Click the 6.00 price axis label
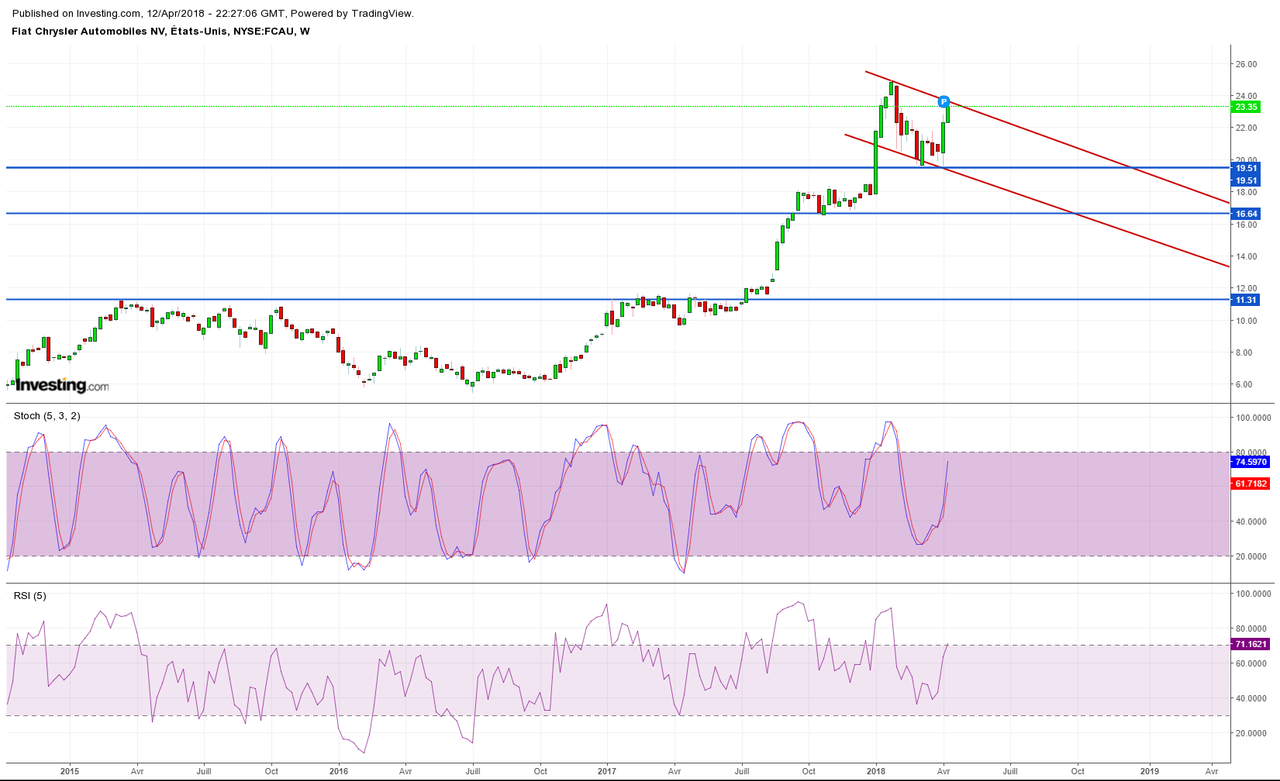Screen dimensions: 1280x781 [1244, 384]
